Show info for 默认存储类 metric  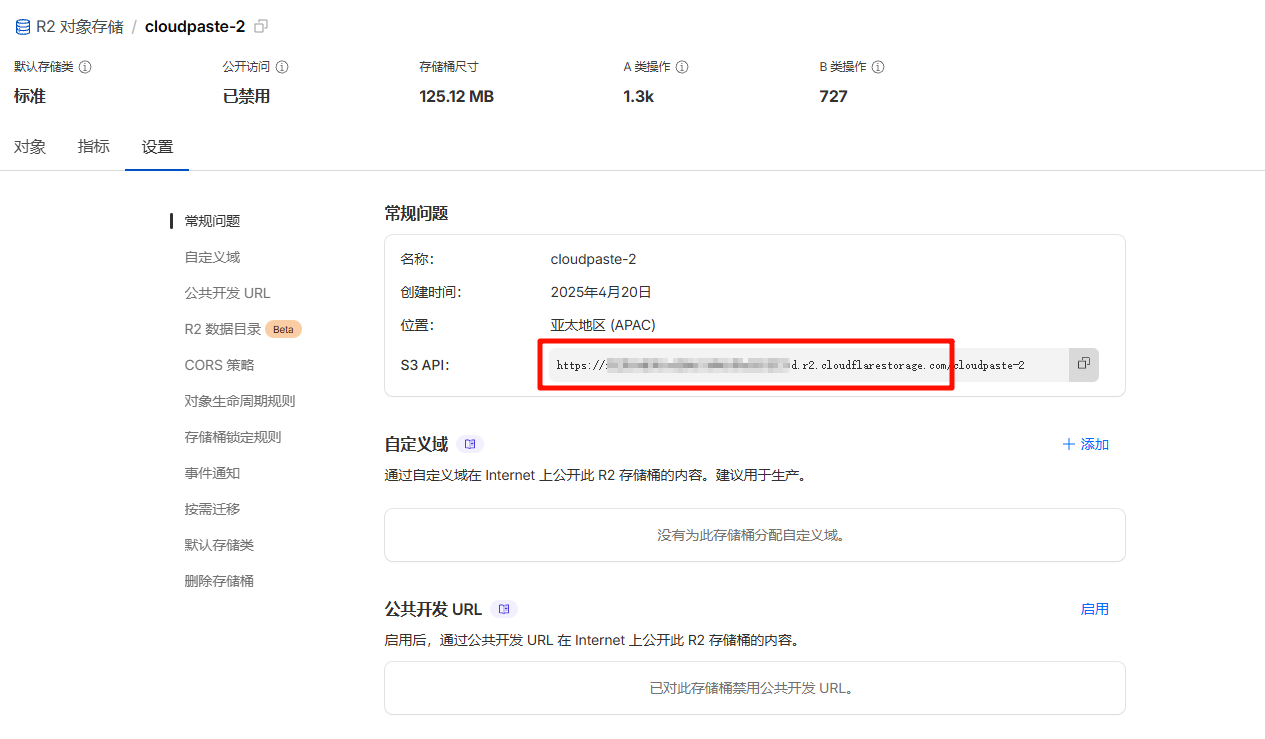pos(85,67)
